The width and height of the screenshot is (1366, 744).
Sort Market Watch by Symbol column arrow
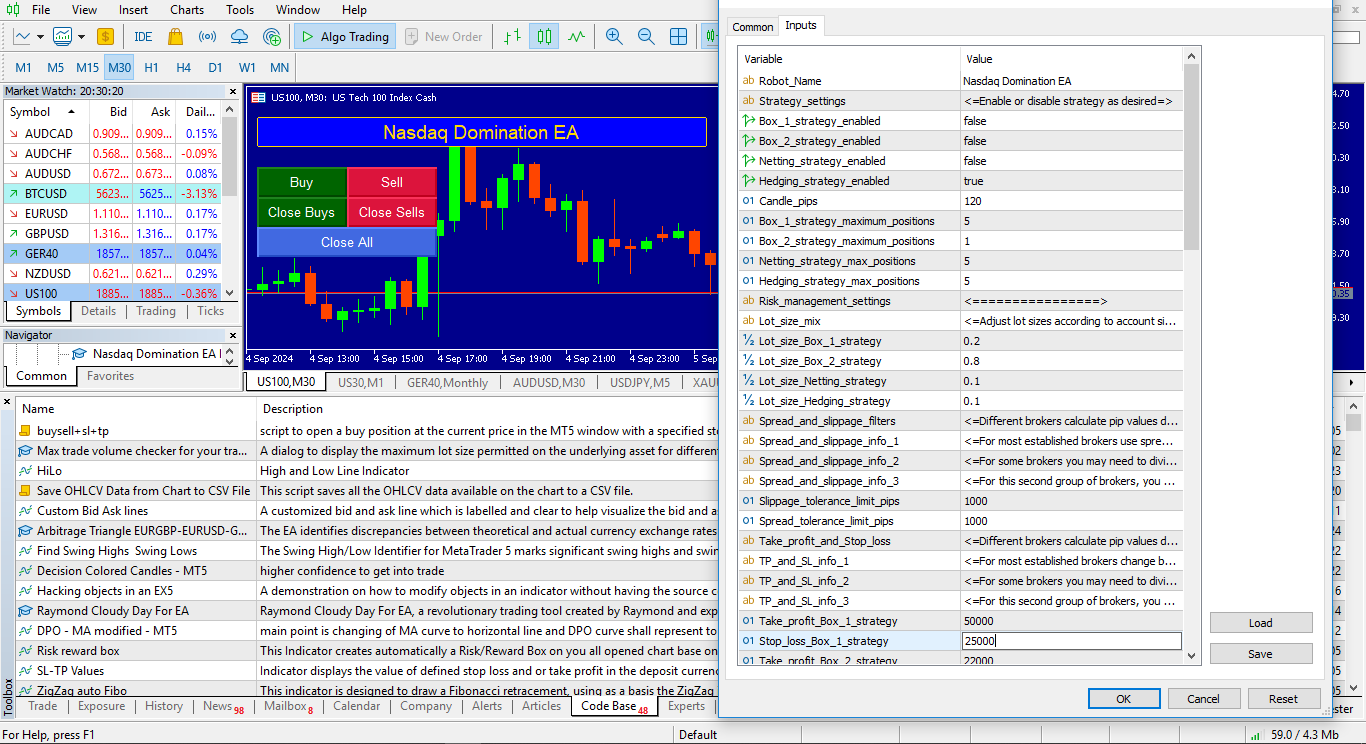tap(71, 112)
